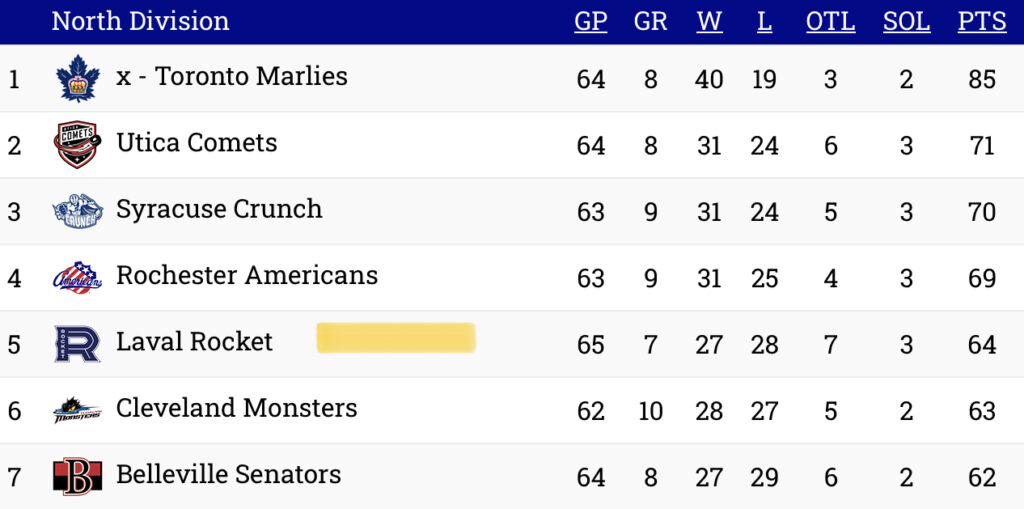Image resolution: width=1024 pixels, height=509 pixels.
Task: Click the yellow highlight beside Laval Rocket
Action: point(396,338)
